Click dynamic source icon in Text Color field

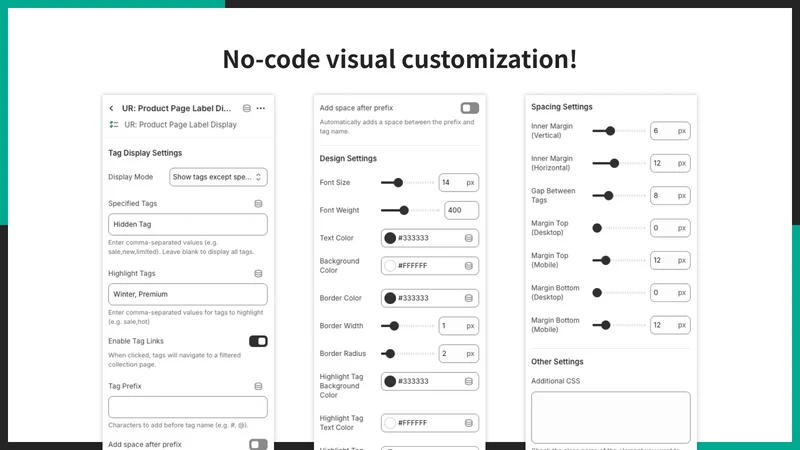click(x=468, y=238)
